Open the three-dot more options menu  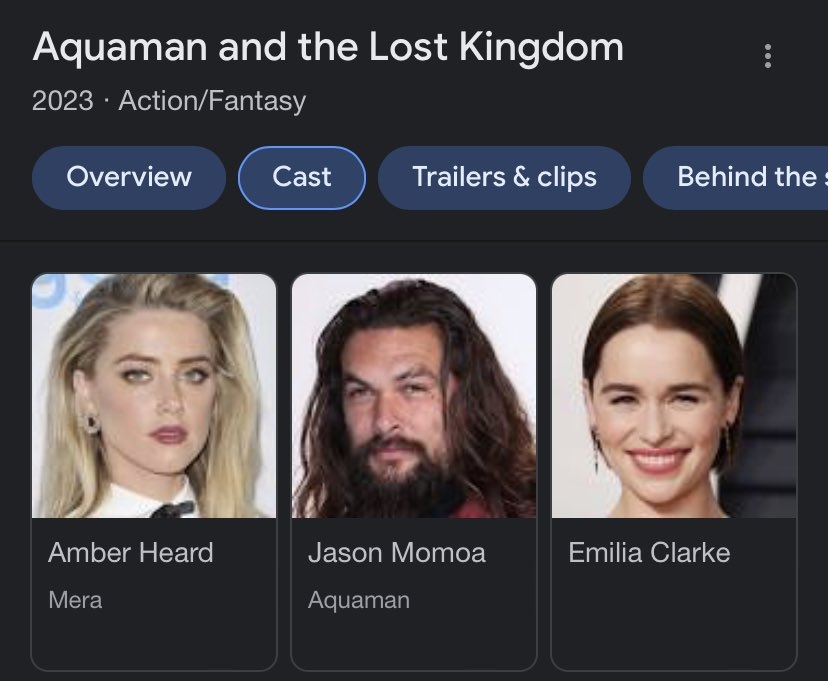click(x=768, y=56)
